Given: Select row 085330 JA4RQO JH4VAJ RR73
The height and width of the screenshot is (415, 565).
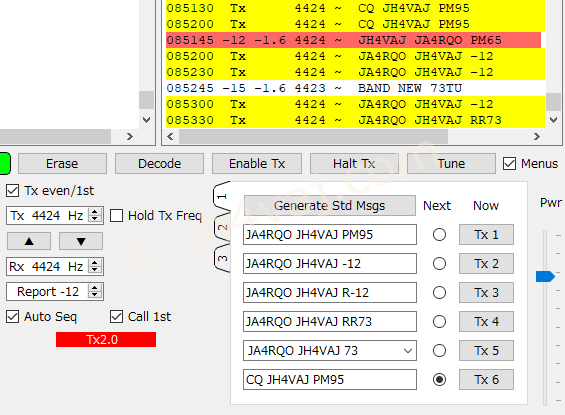Looking at the screenshot, I should 355,120.
